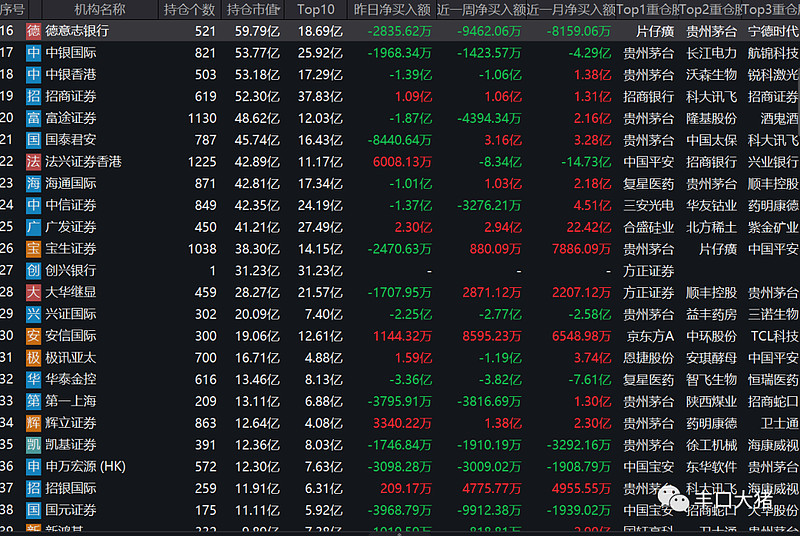This screenshot has width=800, height=536.
Task: Click the 中银香港 logo icon
Action: point(34,74)
